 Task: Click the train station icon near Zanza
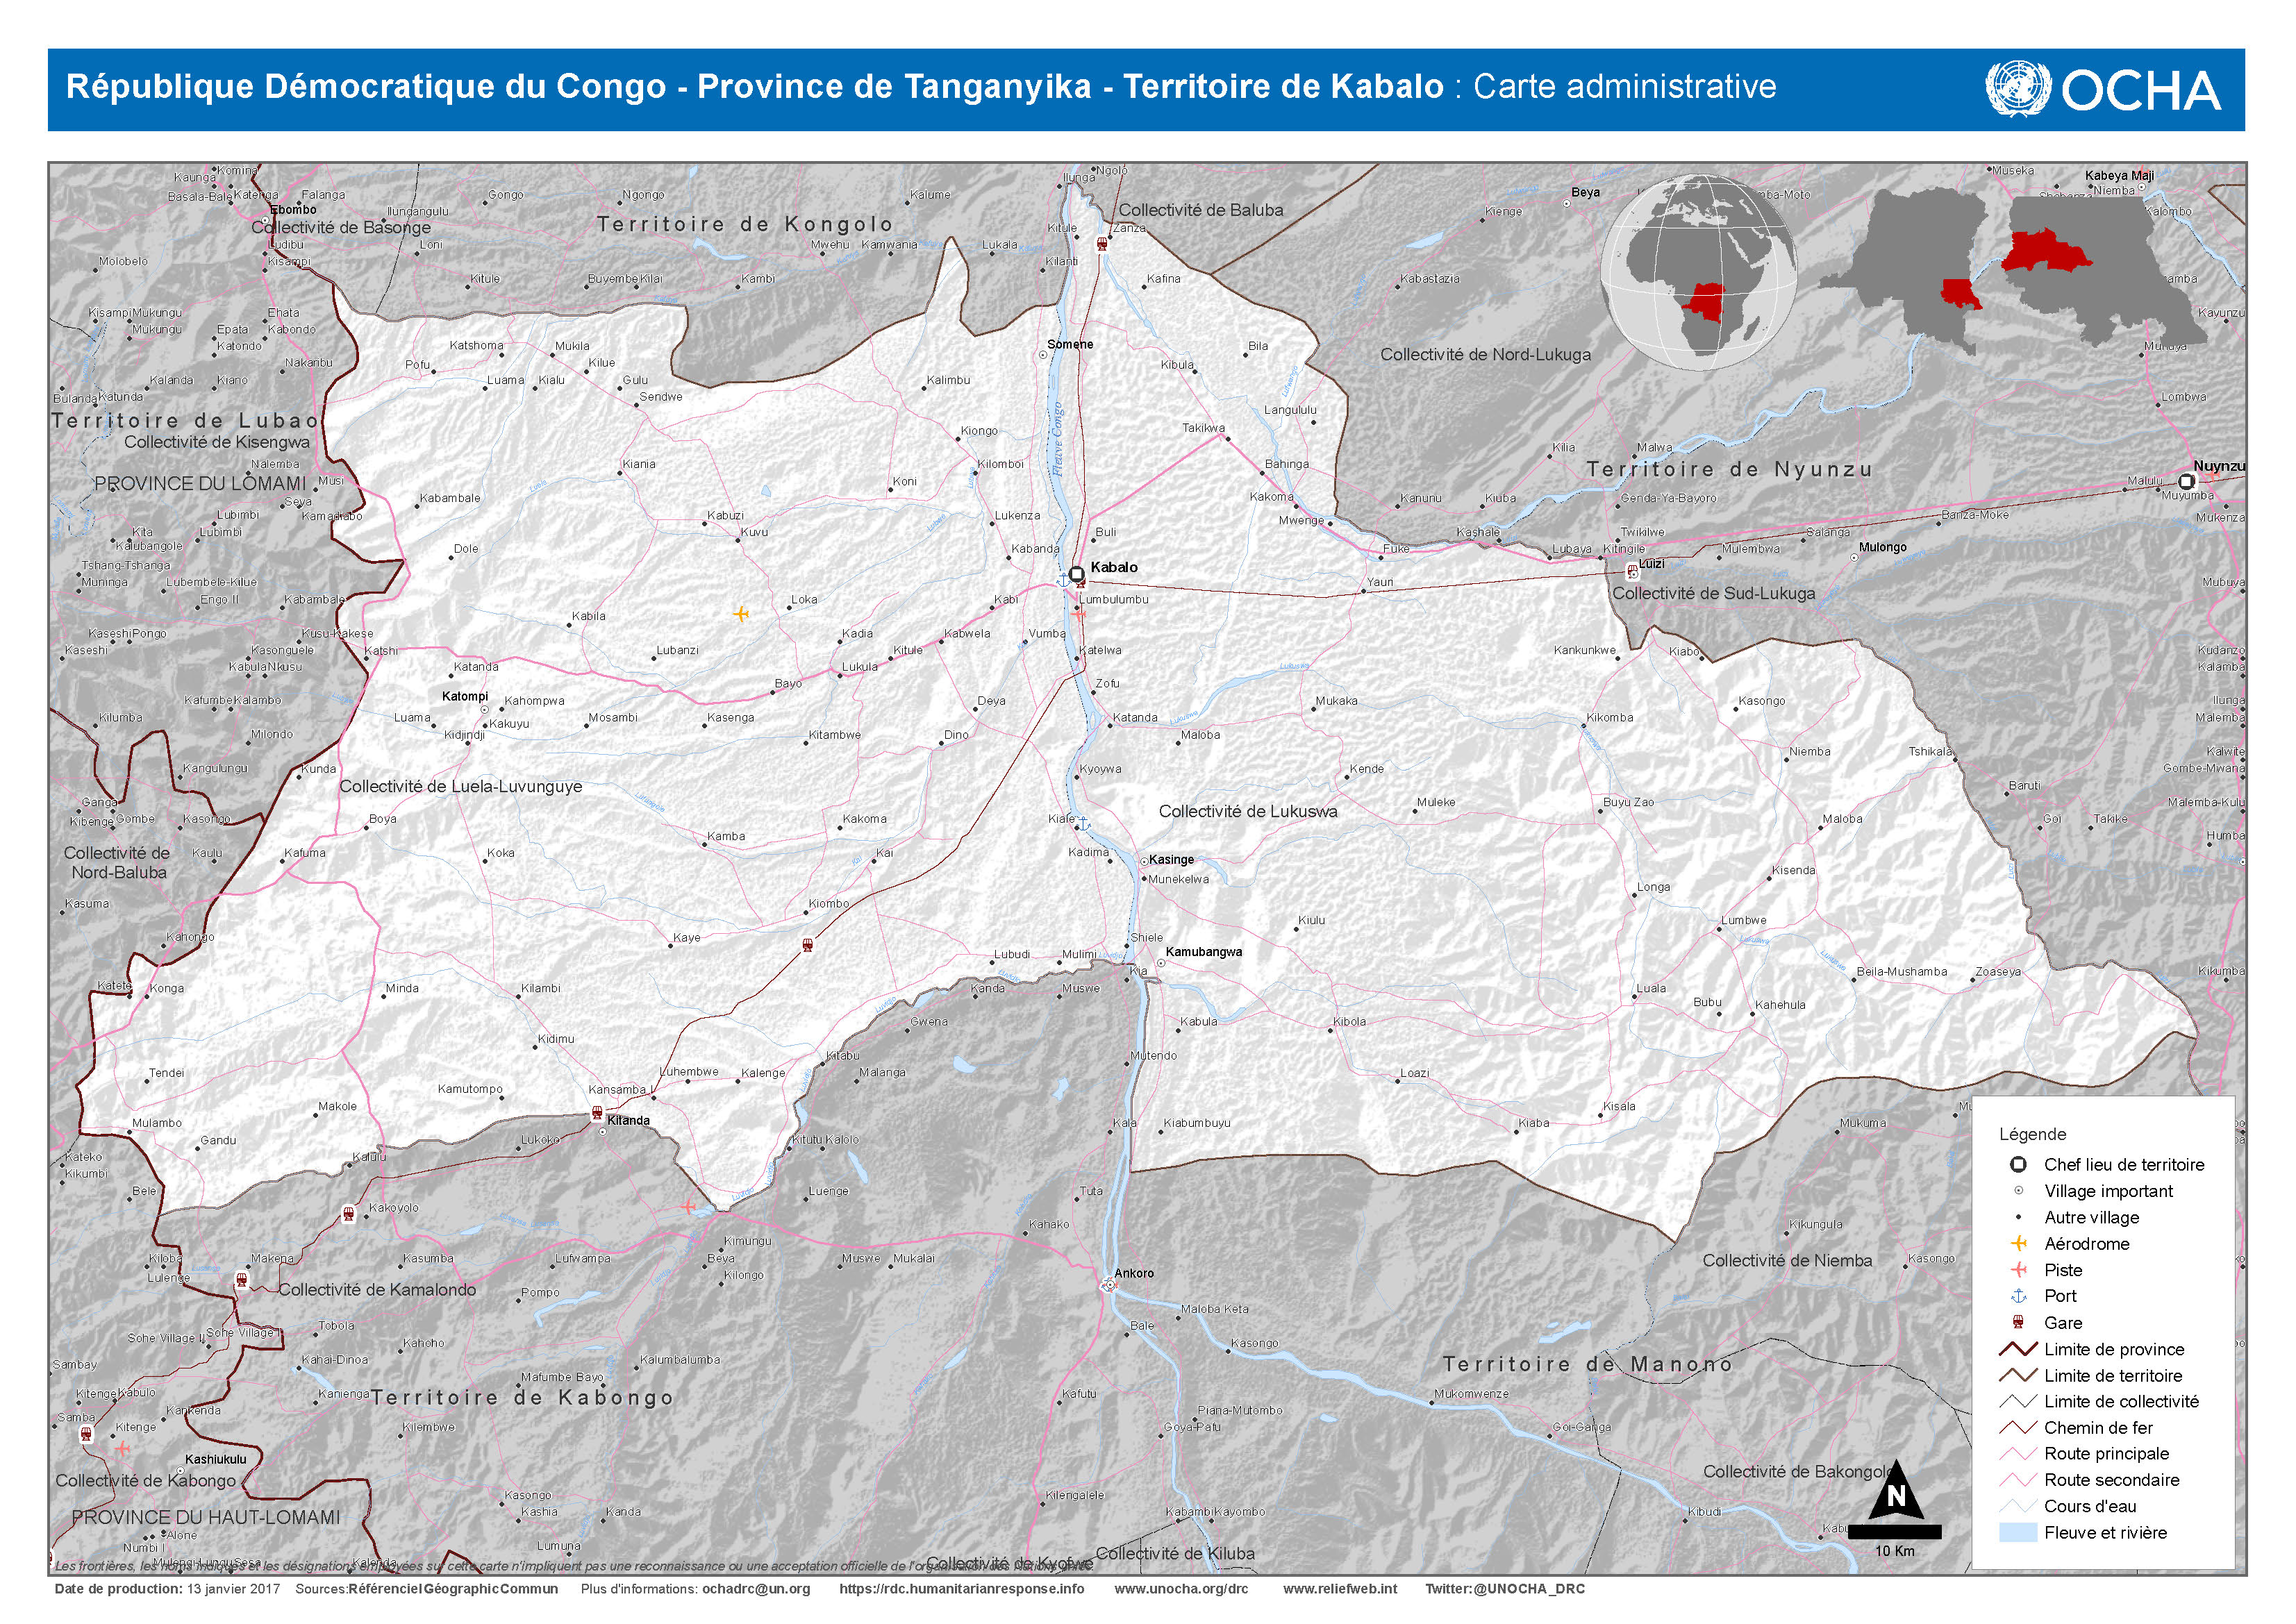[x=1101, y=243]
